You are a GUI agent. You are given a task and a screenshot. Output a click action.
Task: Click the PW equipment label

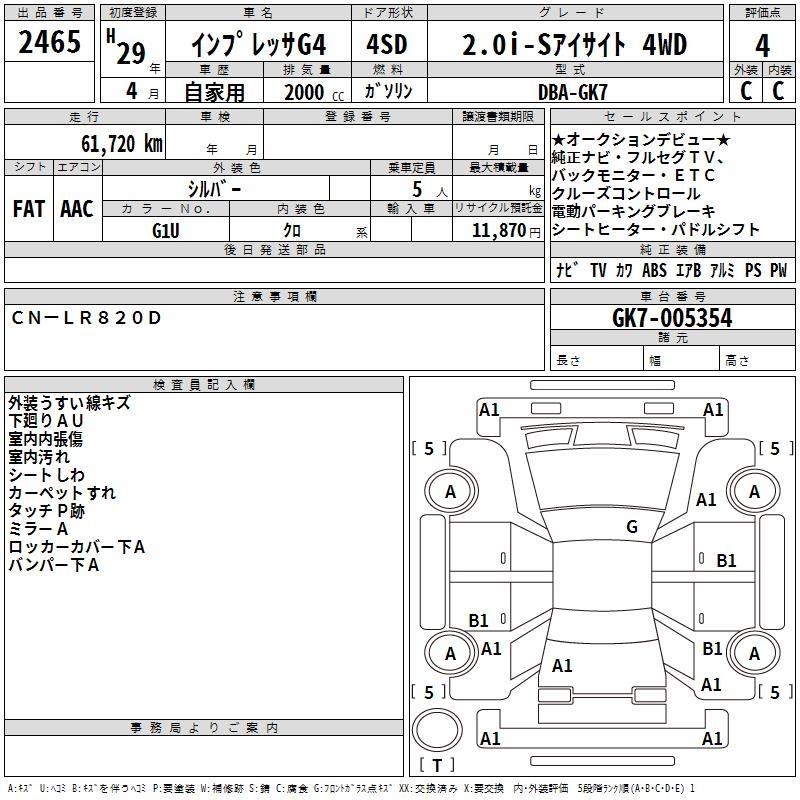click(779, 269)
